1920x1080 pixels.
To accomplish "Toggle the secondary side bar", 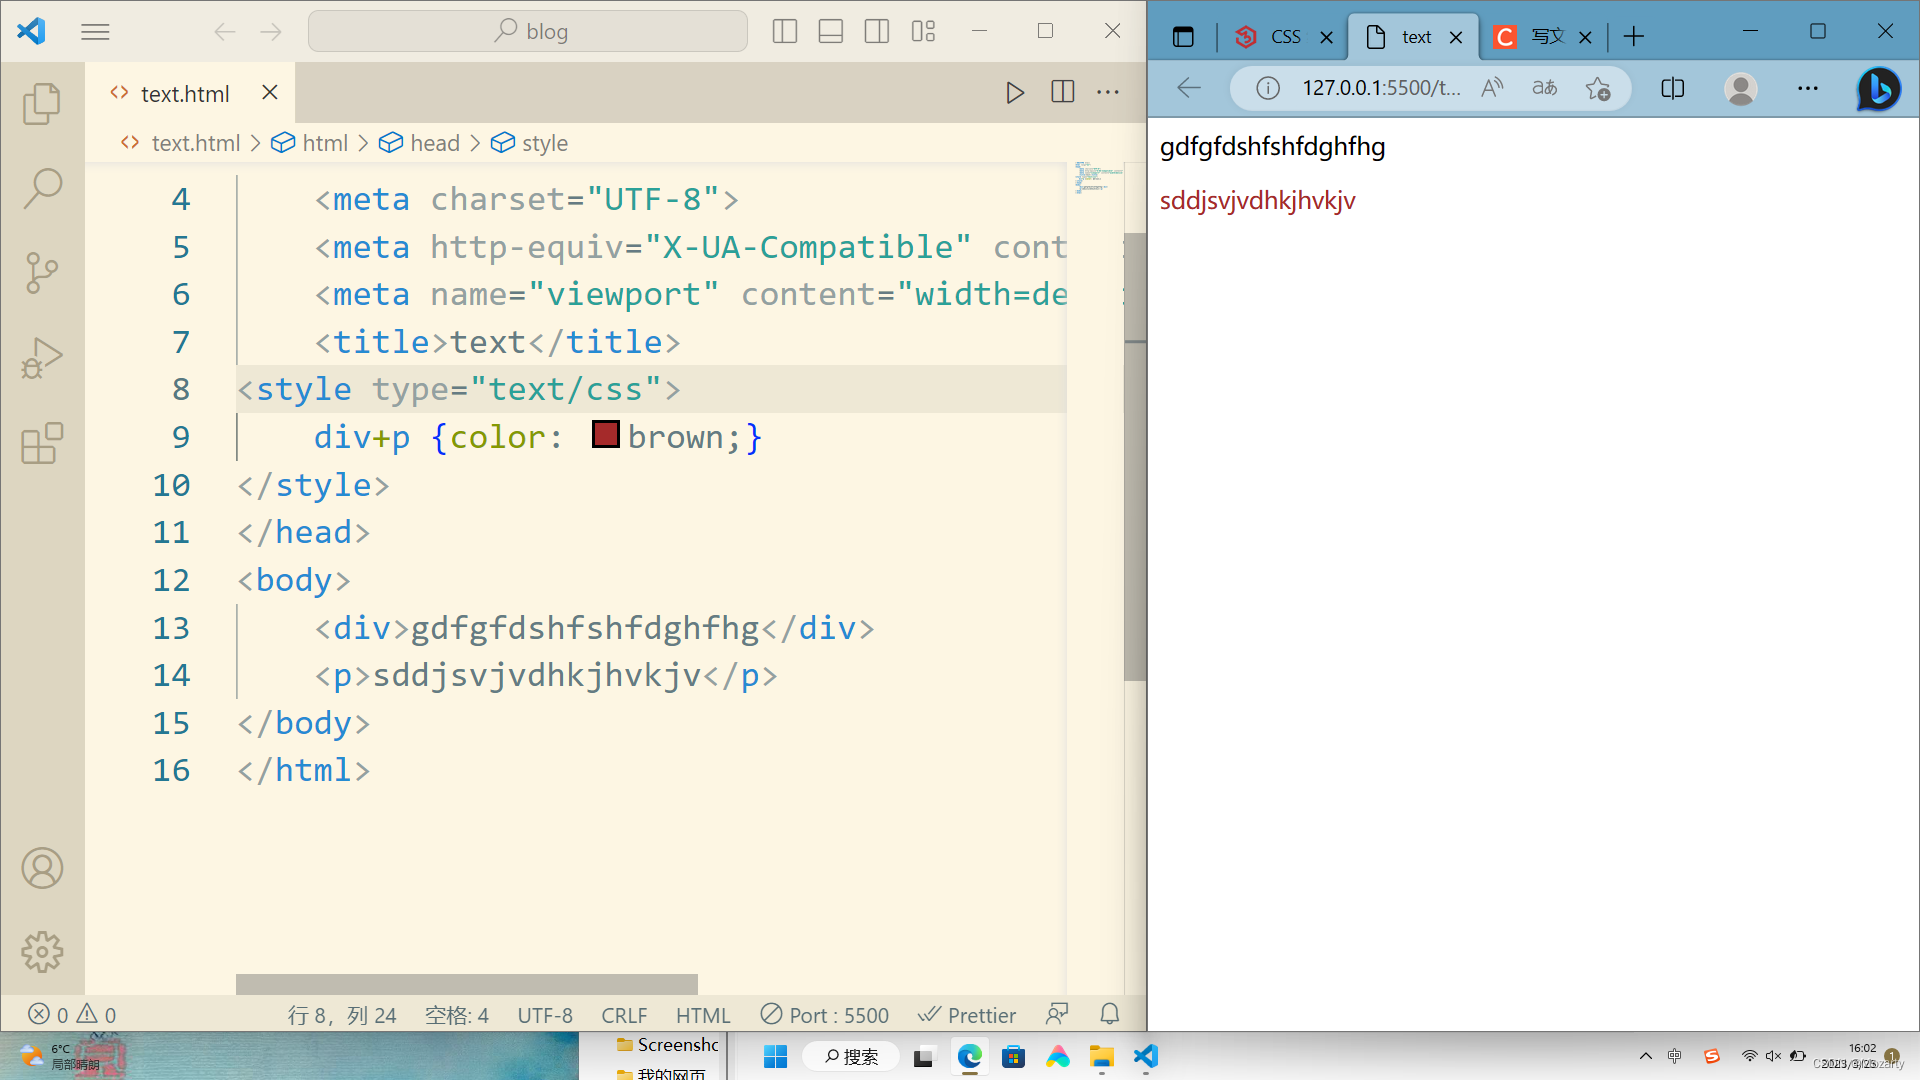I will point(877,31).
